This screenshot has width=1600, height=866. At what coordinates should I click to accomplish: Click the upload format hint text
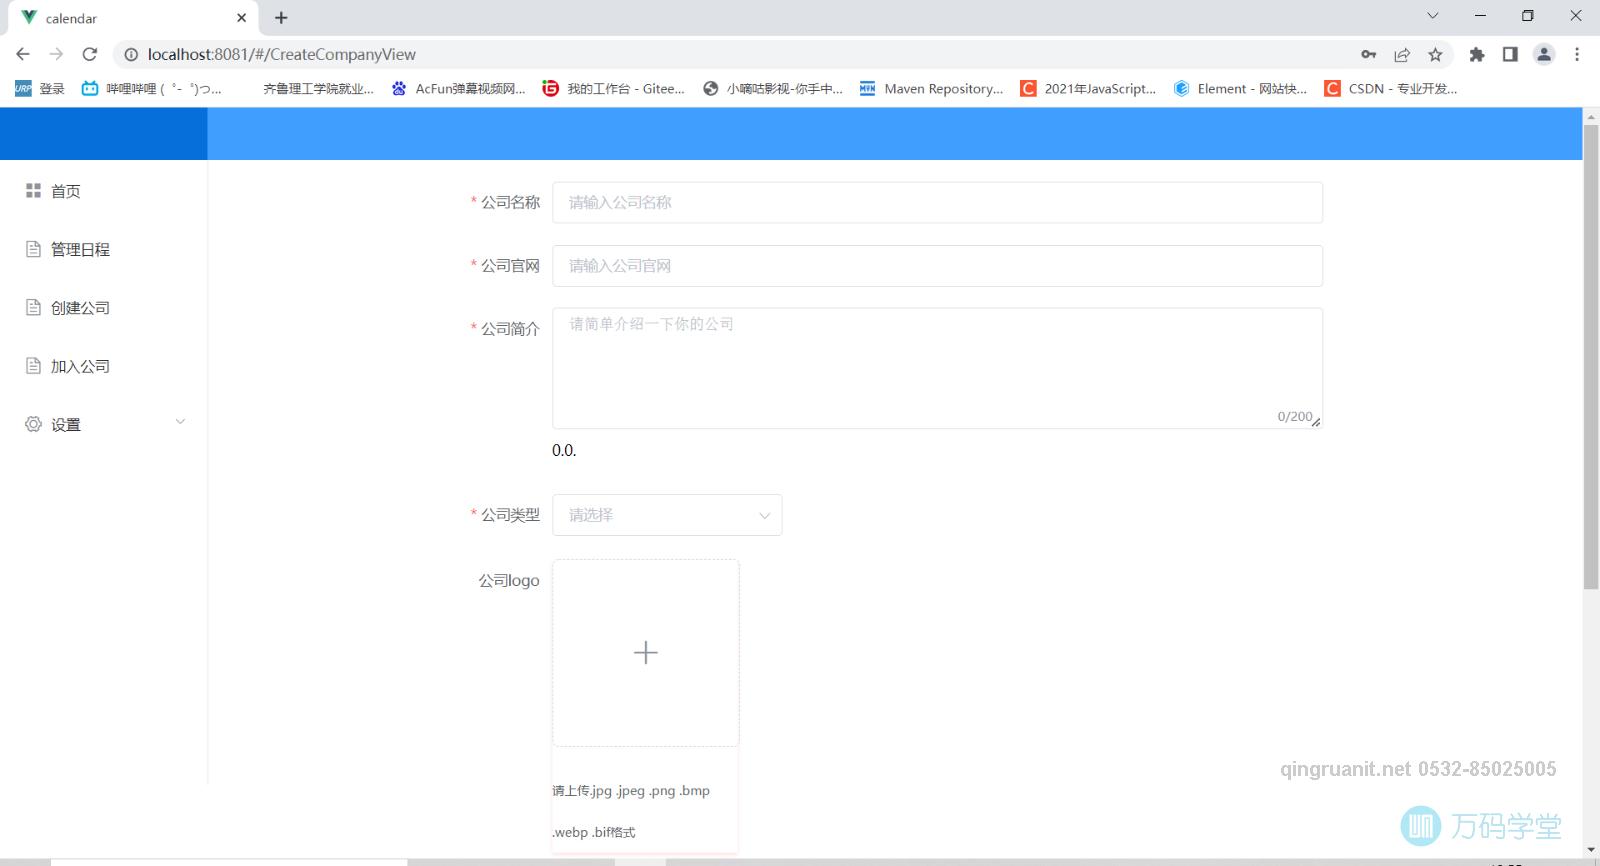point(631,811)
